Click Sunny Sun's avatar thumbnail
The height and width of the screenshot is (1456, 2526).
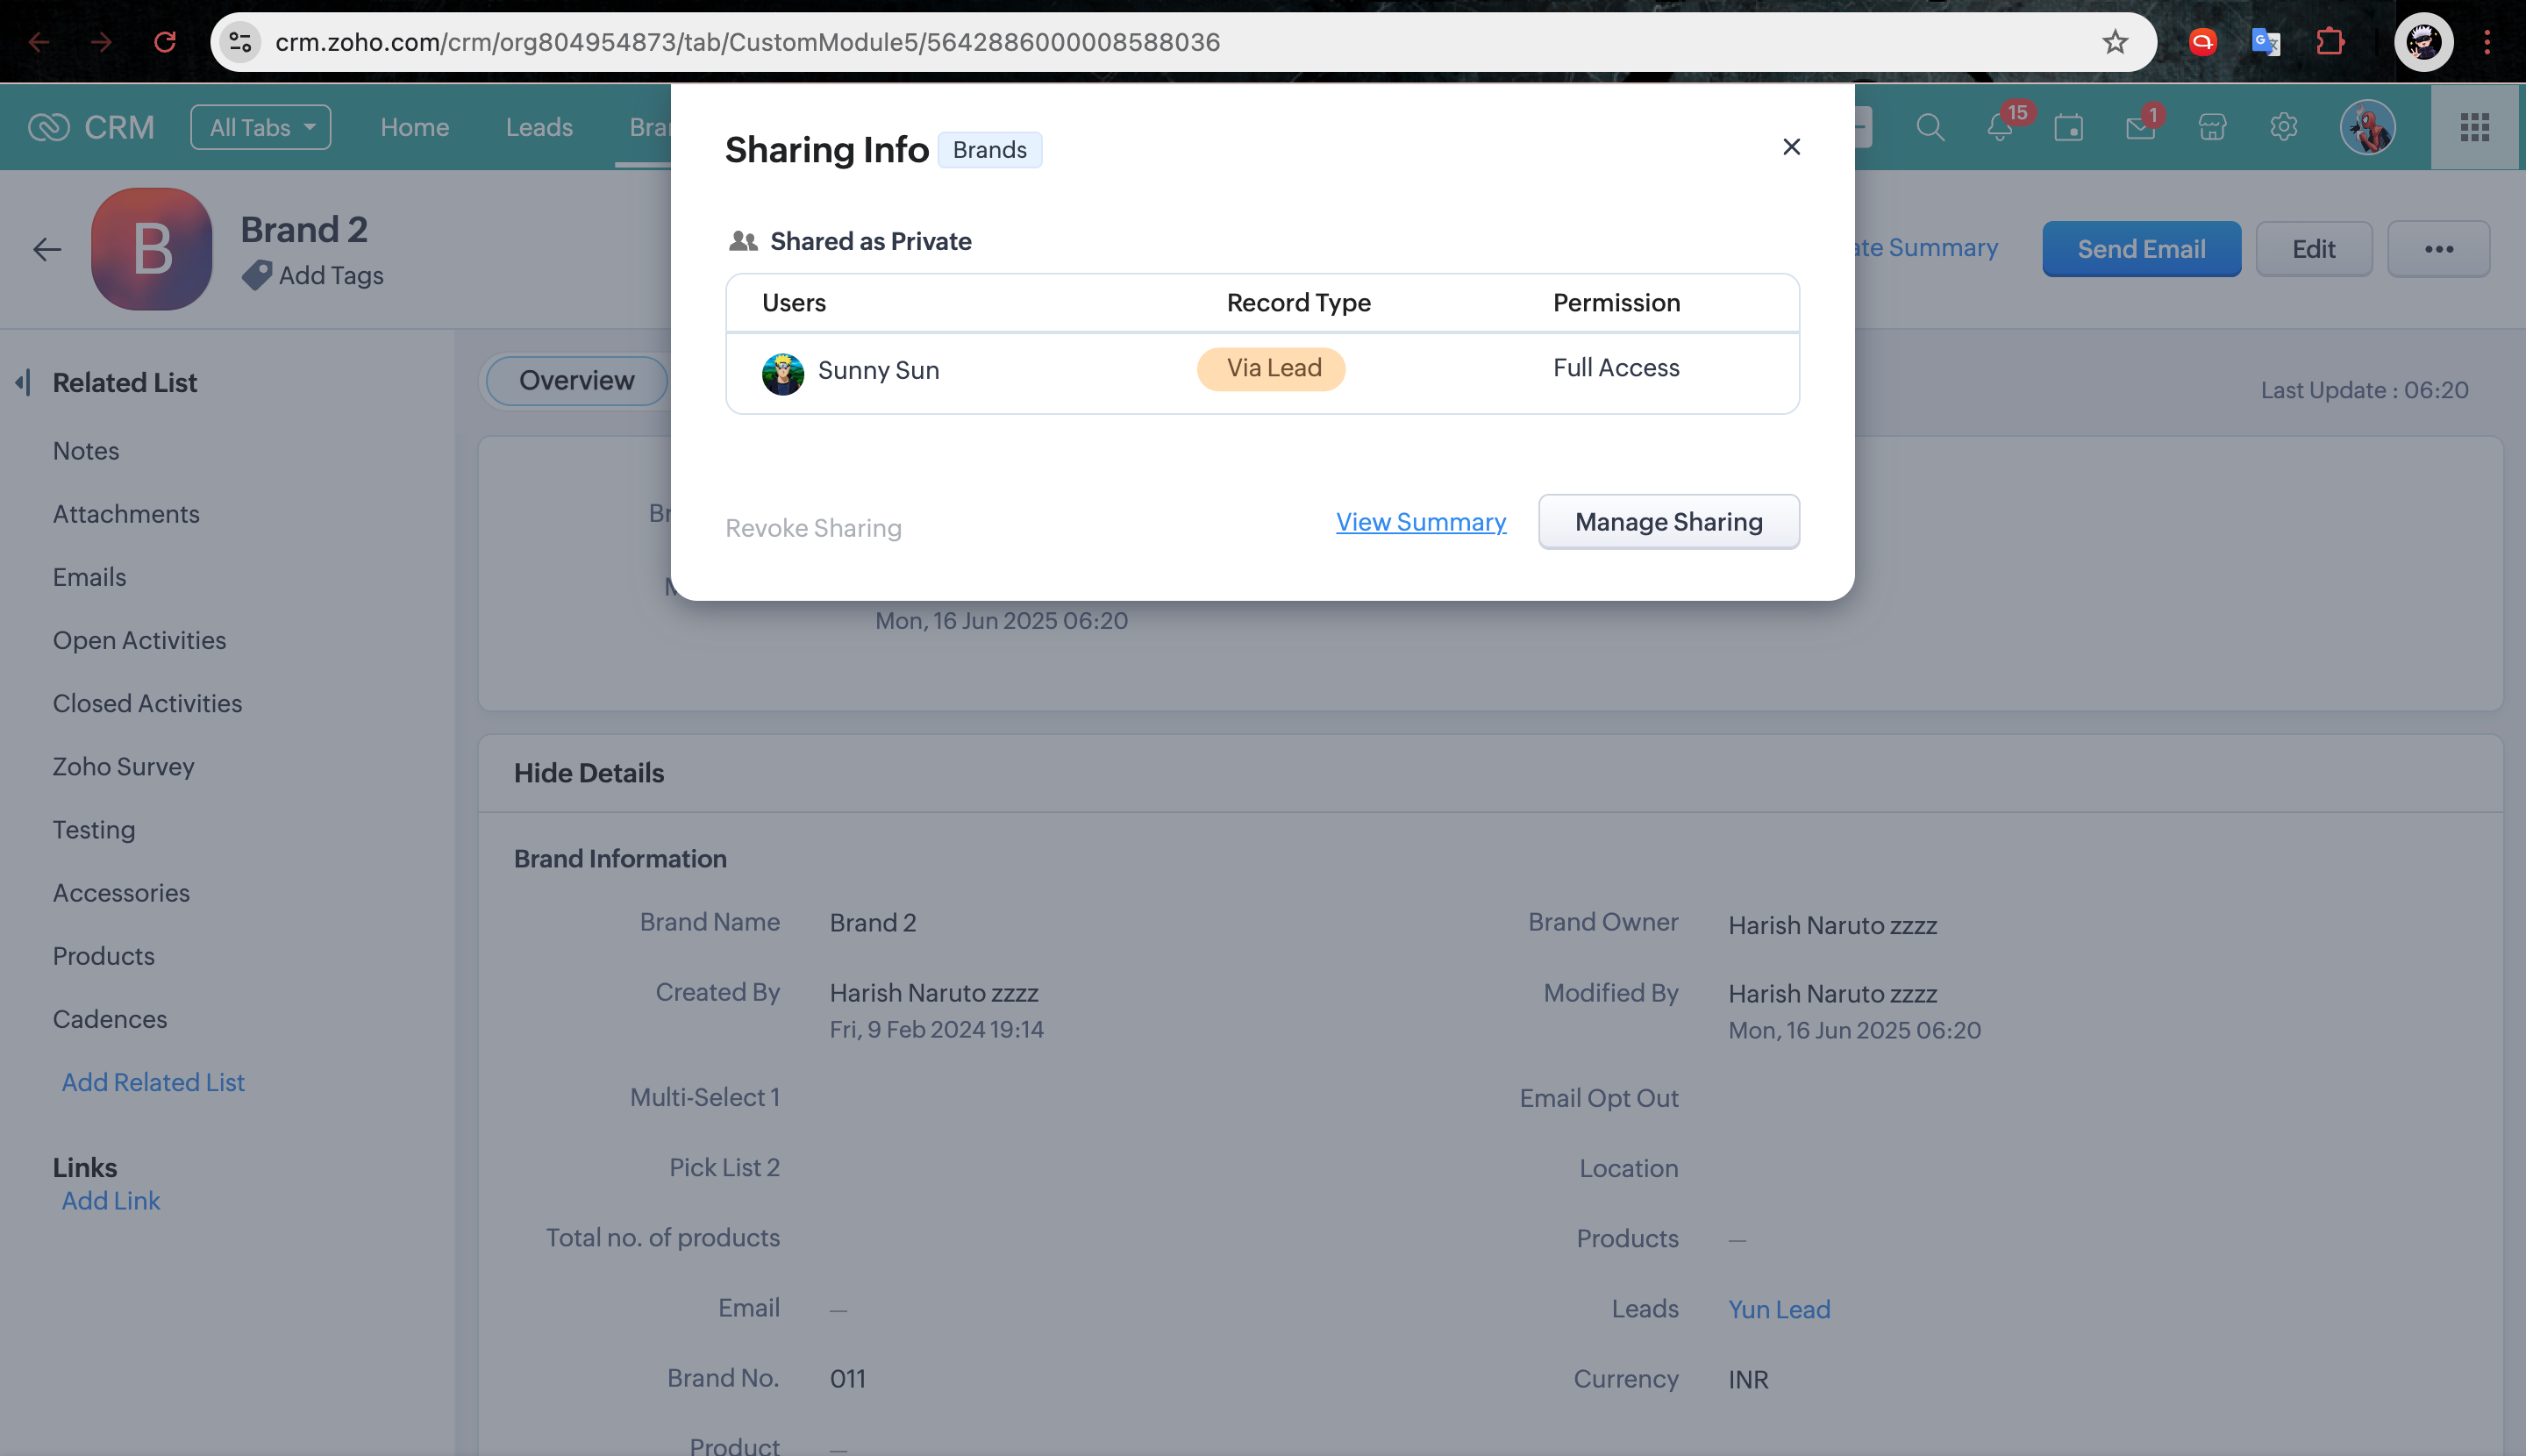(x=782, y=373)
